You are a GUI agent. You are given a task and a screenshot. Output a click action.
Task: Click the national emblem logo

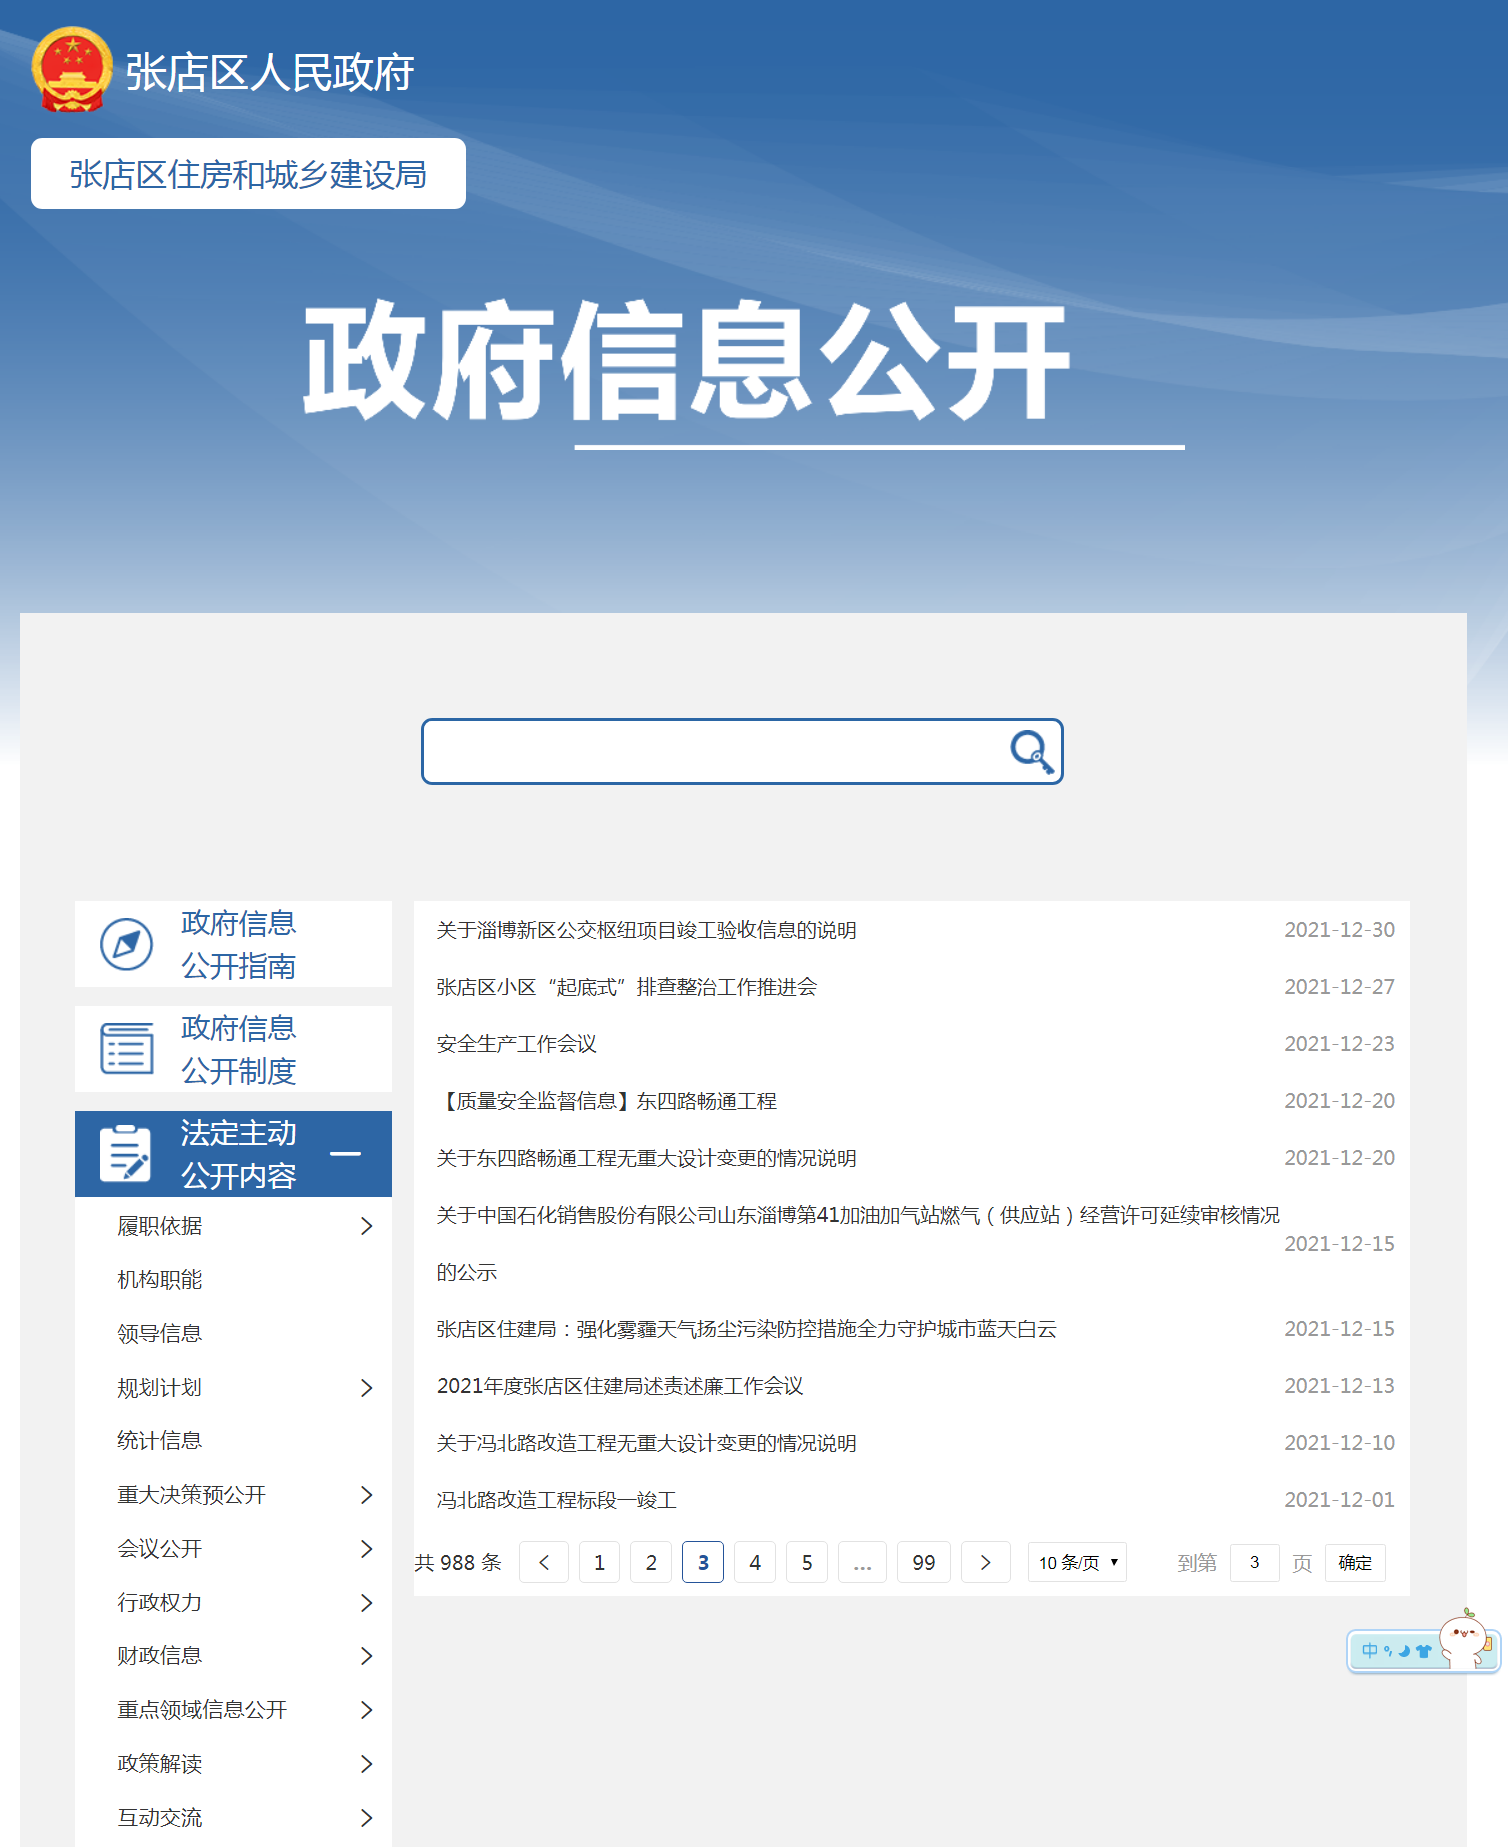[72, 69]
